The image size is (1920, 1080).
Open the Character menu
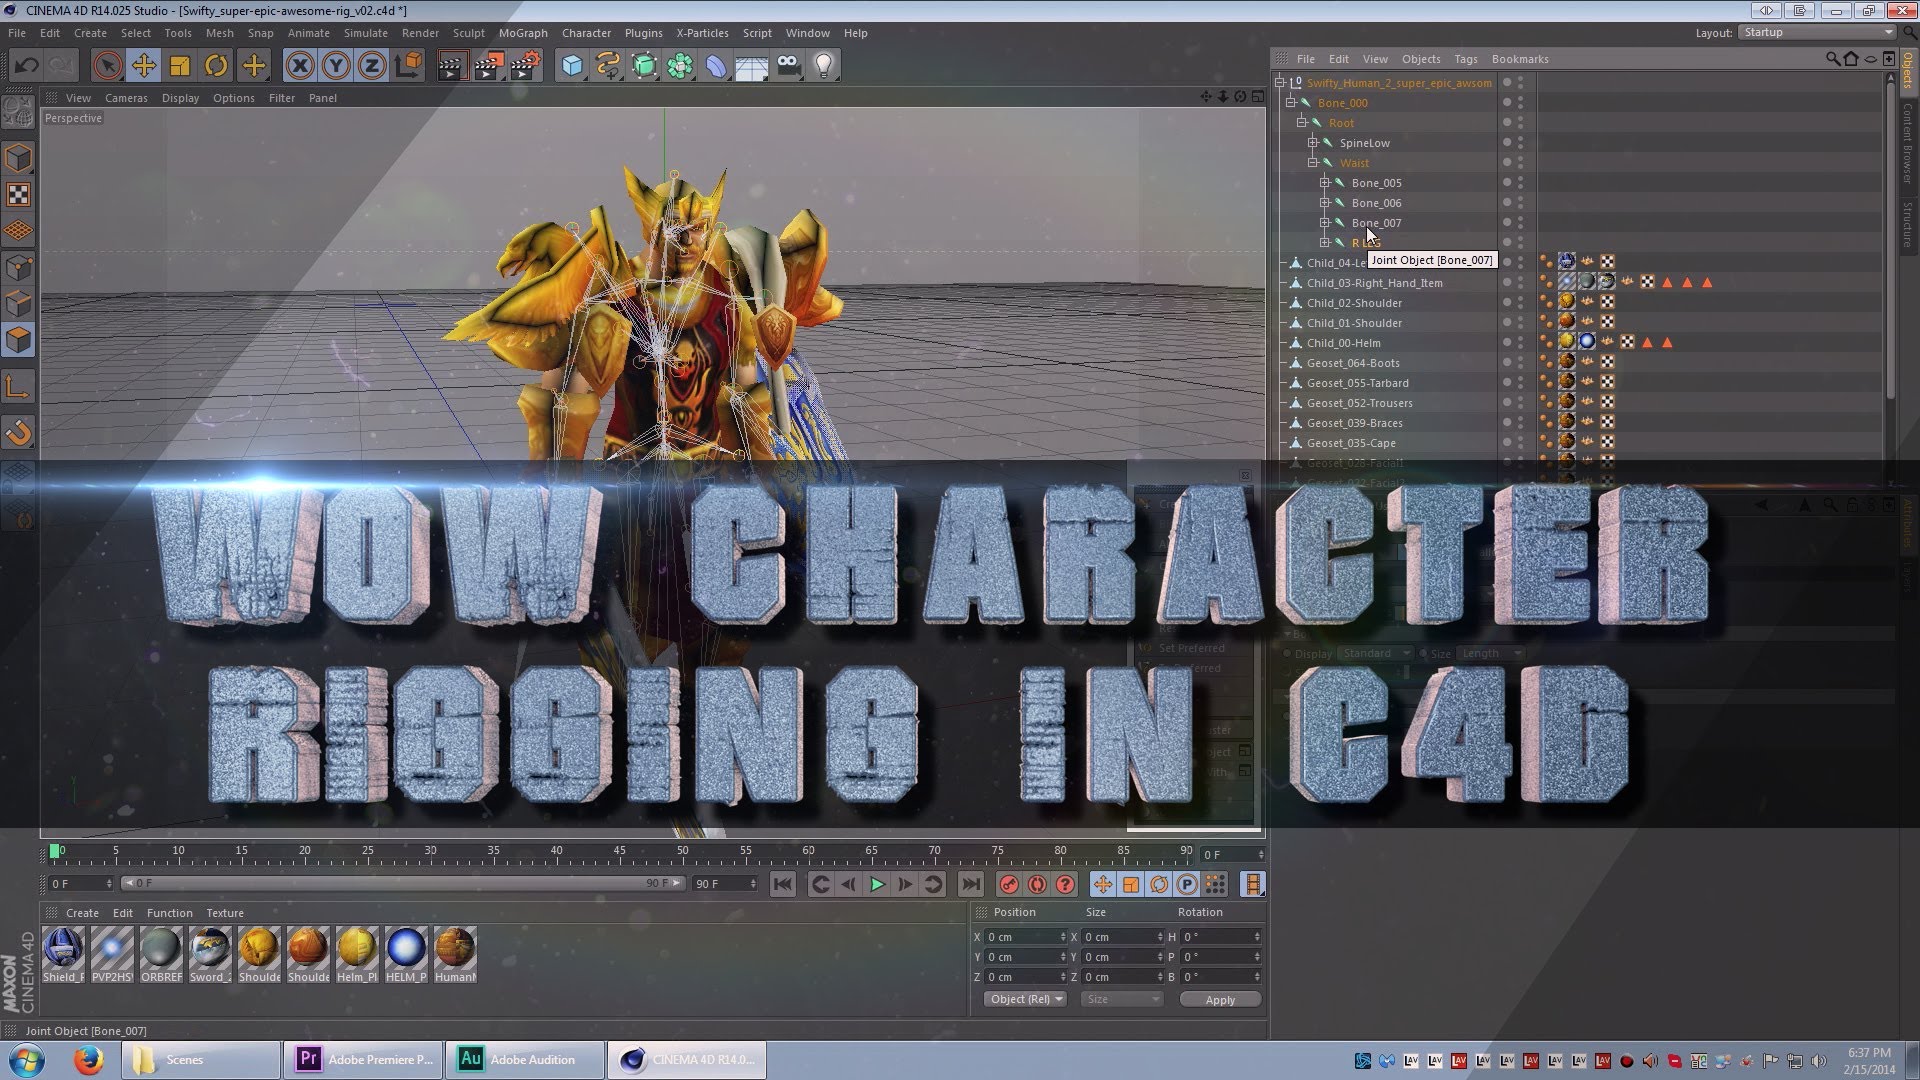click(x=586, y=33)
